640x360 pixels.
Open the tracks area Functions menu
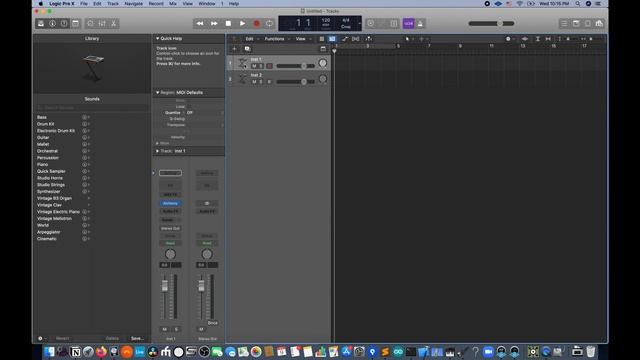pos(276,39)
